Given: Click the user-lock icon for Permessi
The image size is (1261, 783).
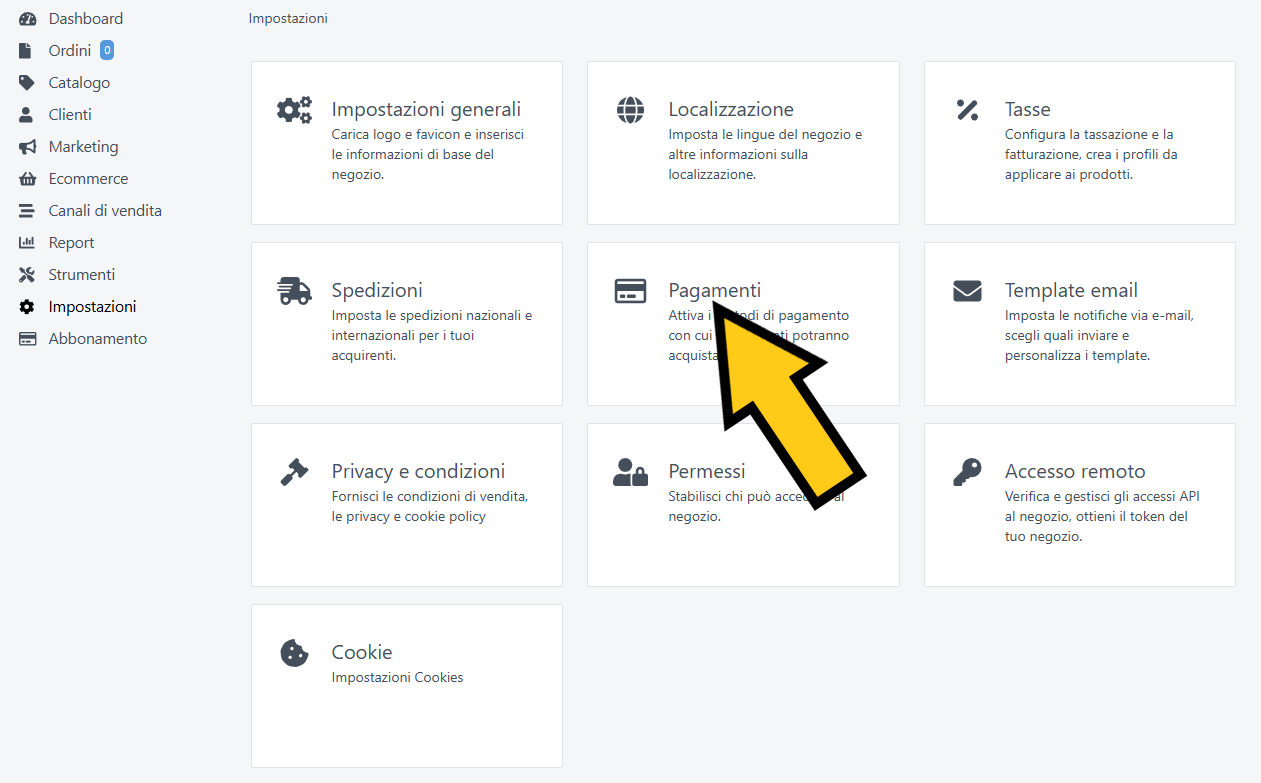Looking at the screenshot, I should [631, 472].
